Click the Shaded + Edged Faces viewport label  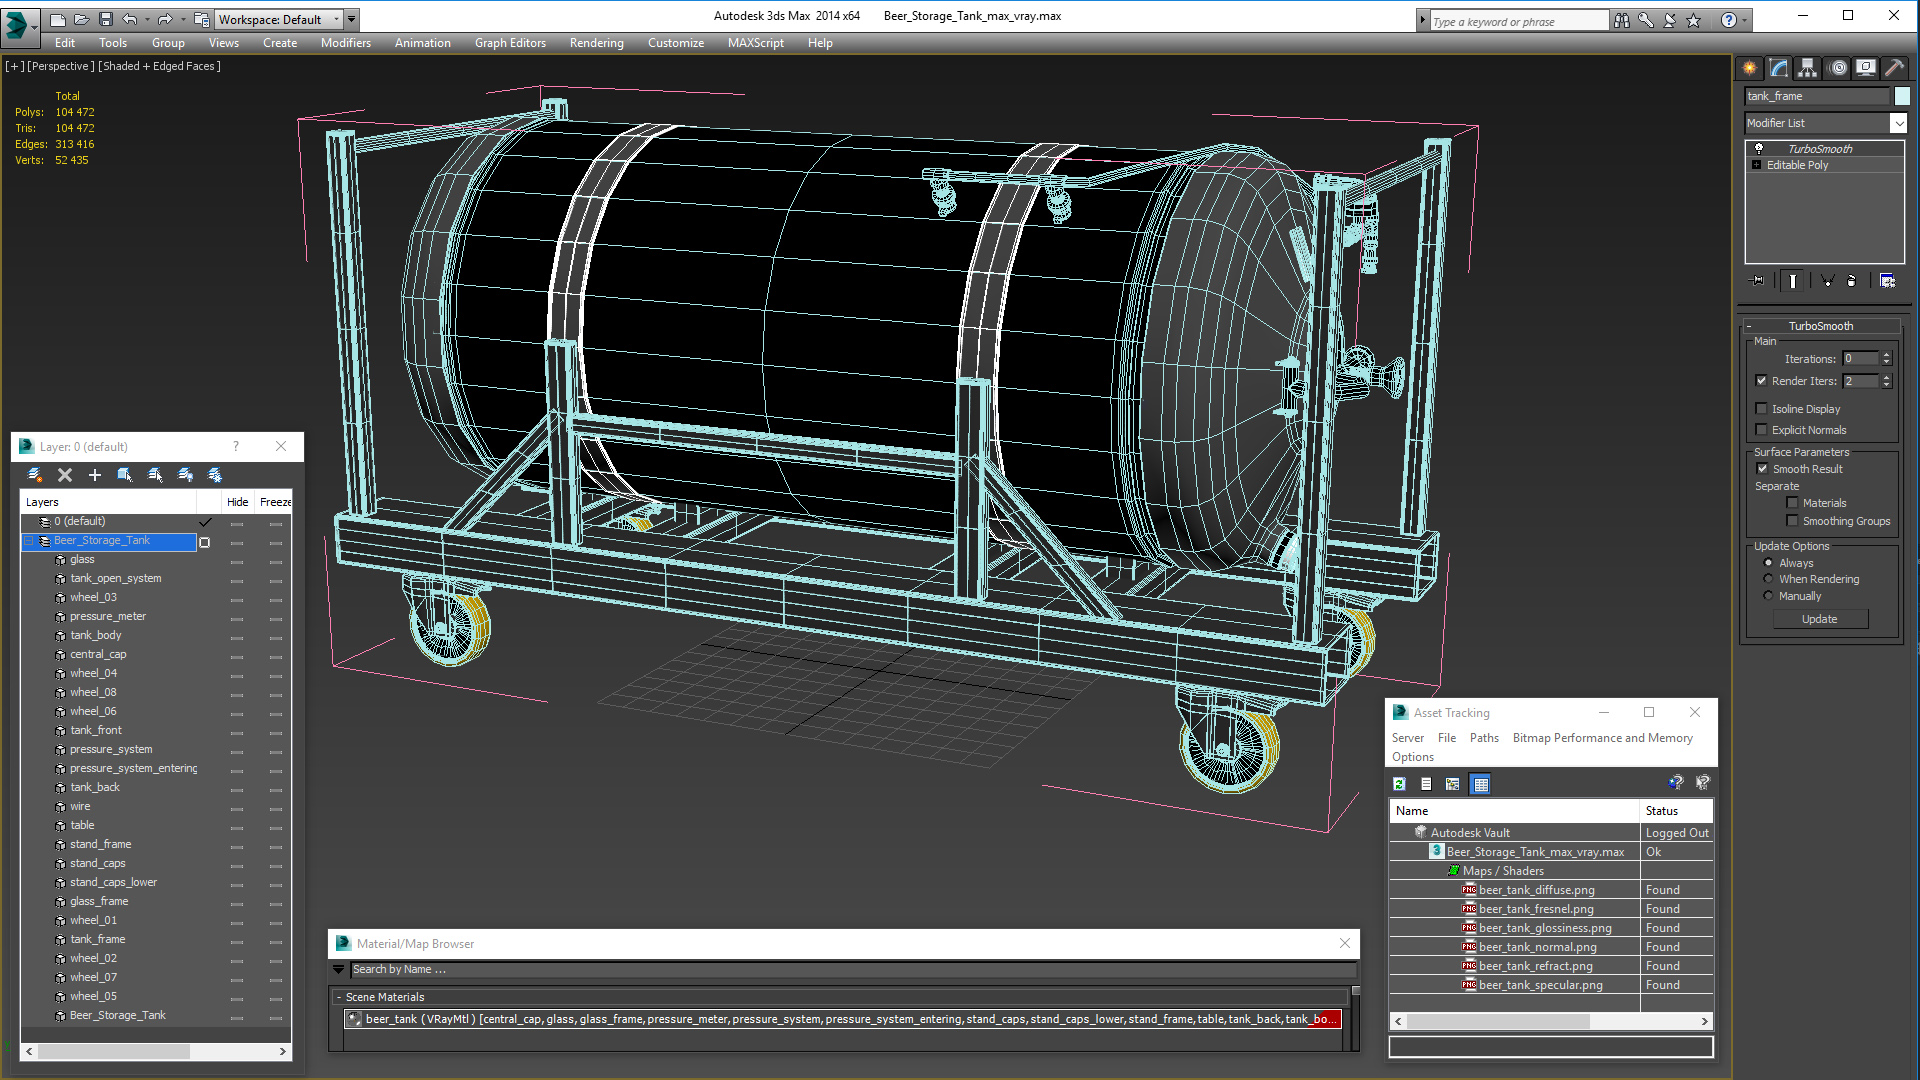(x=159, y=66)
